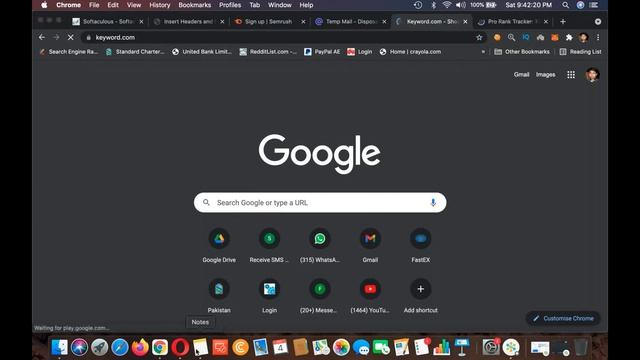Open the Reading List panel
This screenshot has height=360, width=640.
(x=580, y=52)
